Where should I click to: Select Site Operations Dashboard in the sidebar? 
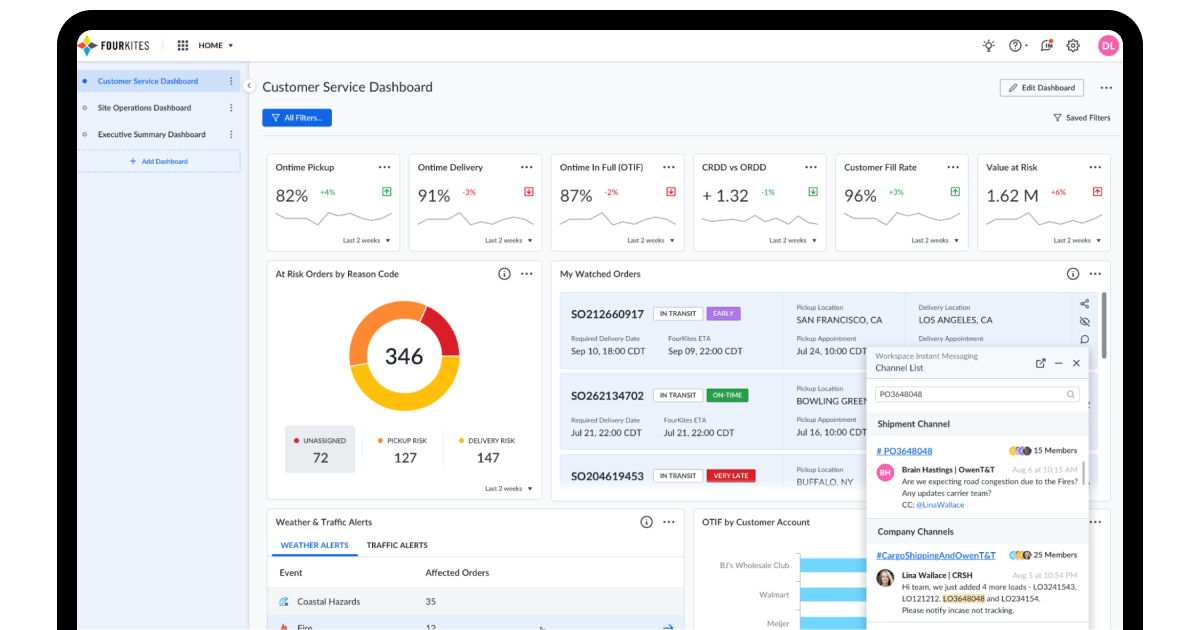click(x=144, y=108)
